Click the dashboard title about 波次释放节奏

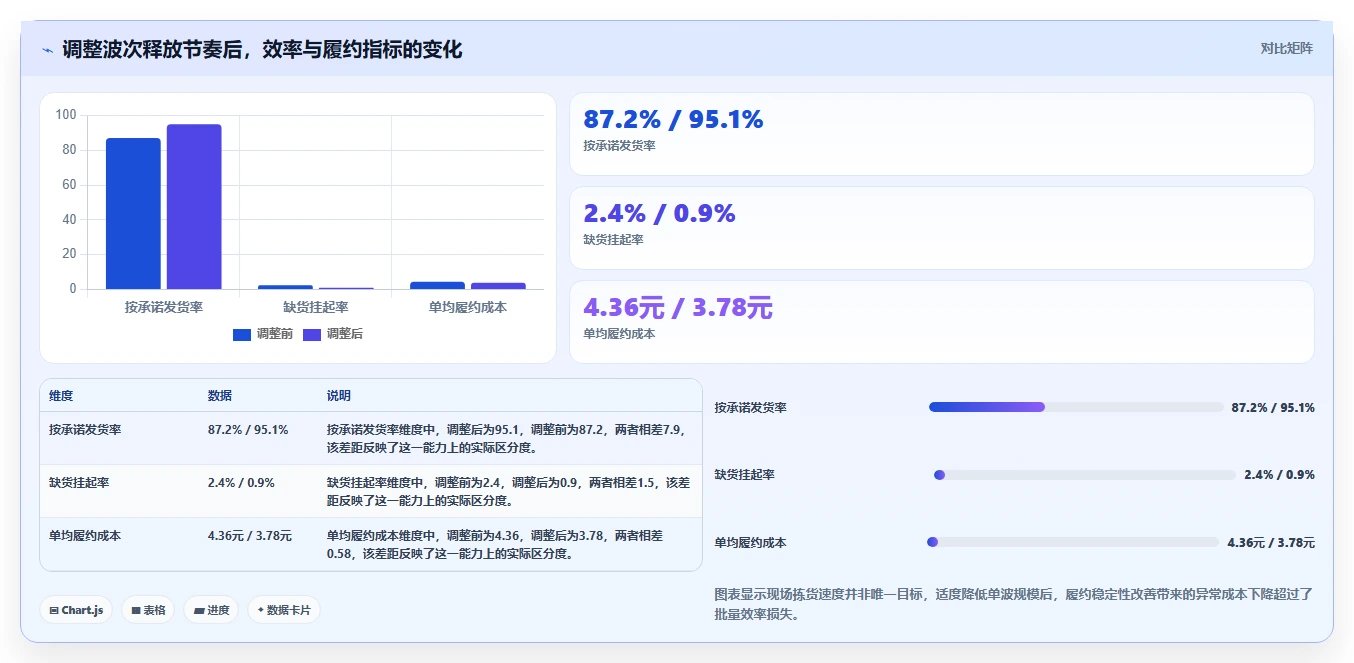(x=262, y=50)
